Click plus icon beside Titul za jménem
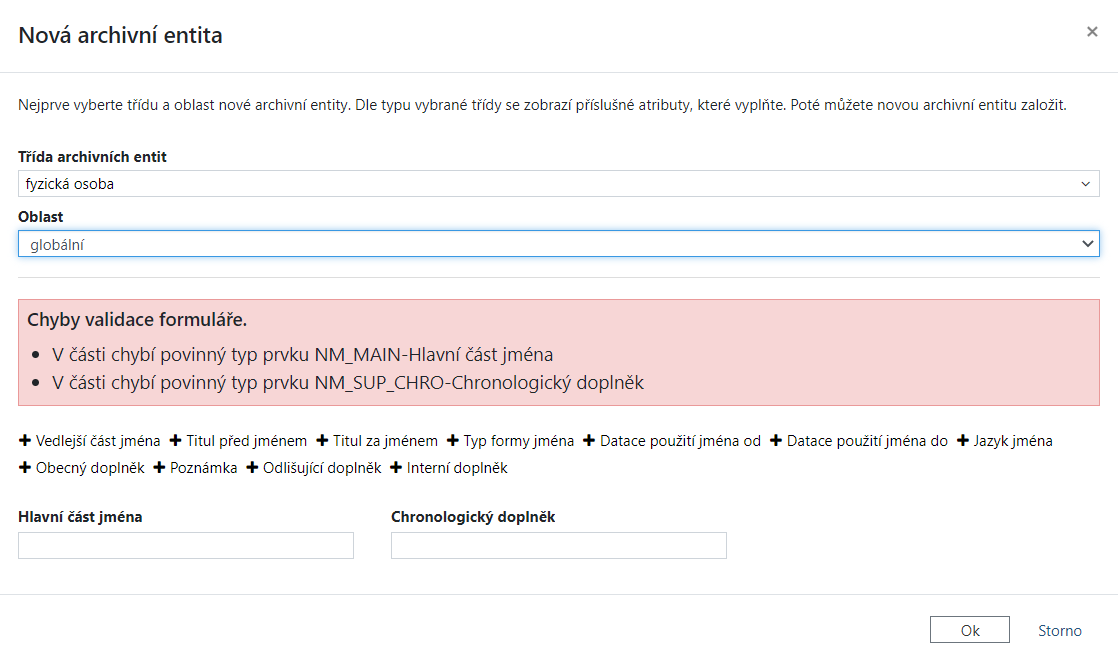This screenshot has height=662, width=1118. tap(322, 441)
